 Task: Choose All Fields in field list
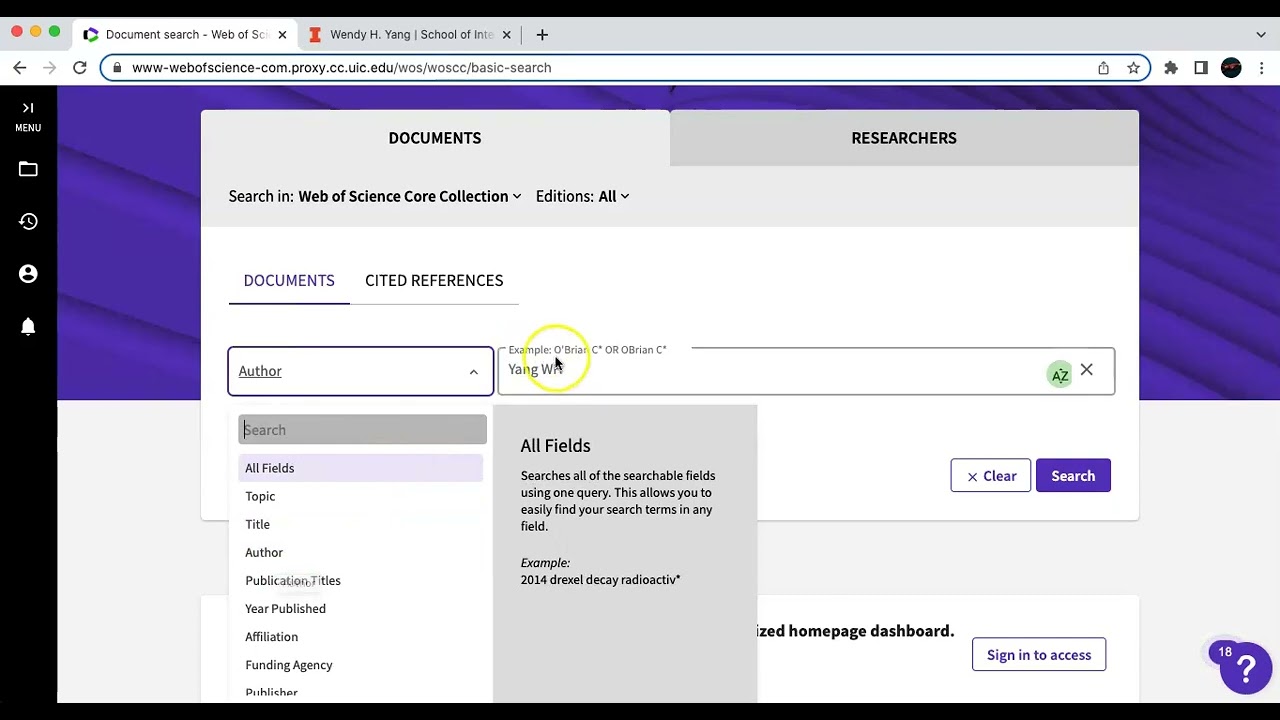360,468
